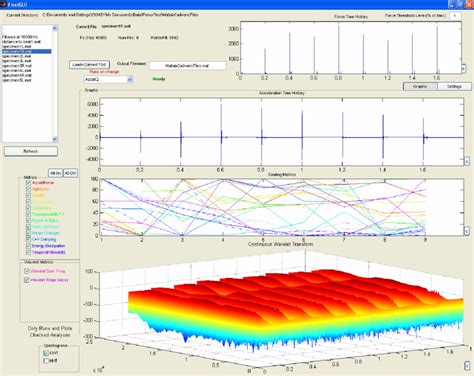Toggle the Accel/Force metric checkbox
474x376 pixels.
point(28,183)
